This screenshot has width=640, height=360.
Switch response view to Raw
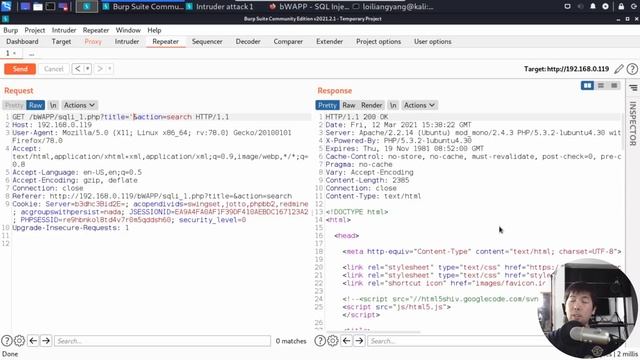point(349,105)
